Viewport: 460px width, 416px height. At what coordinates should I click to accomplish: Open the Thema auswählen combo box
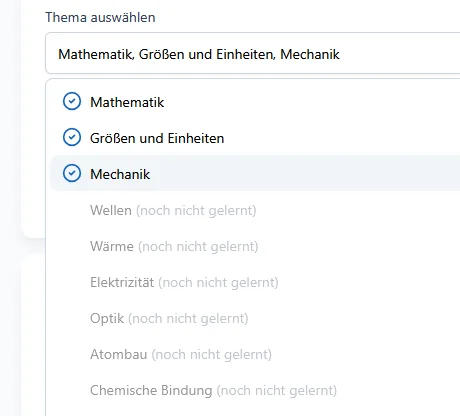(253, 53)
